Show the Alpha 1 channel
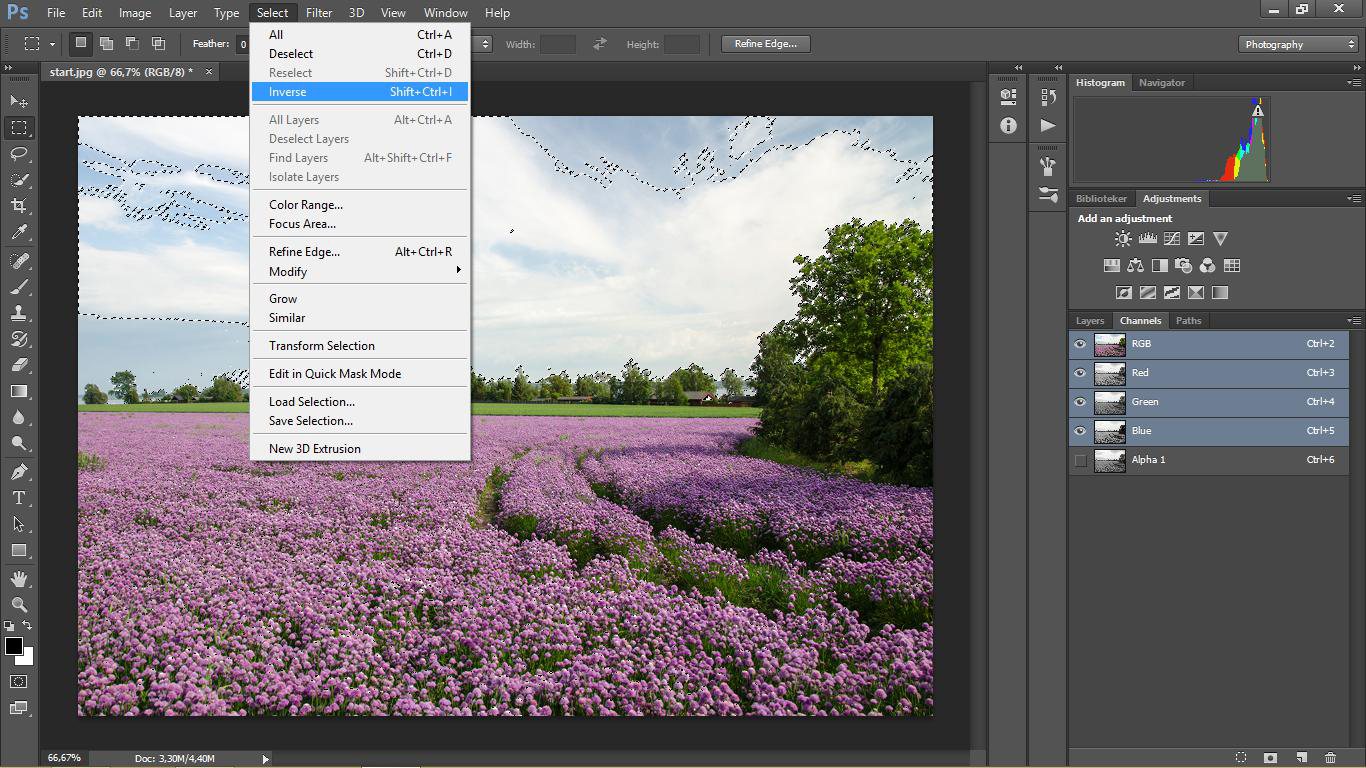The width and height of the screenshot is (1366, 768). click(x=1080, y=460)
